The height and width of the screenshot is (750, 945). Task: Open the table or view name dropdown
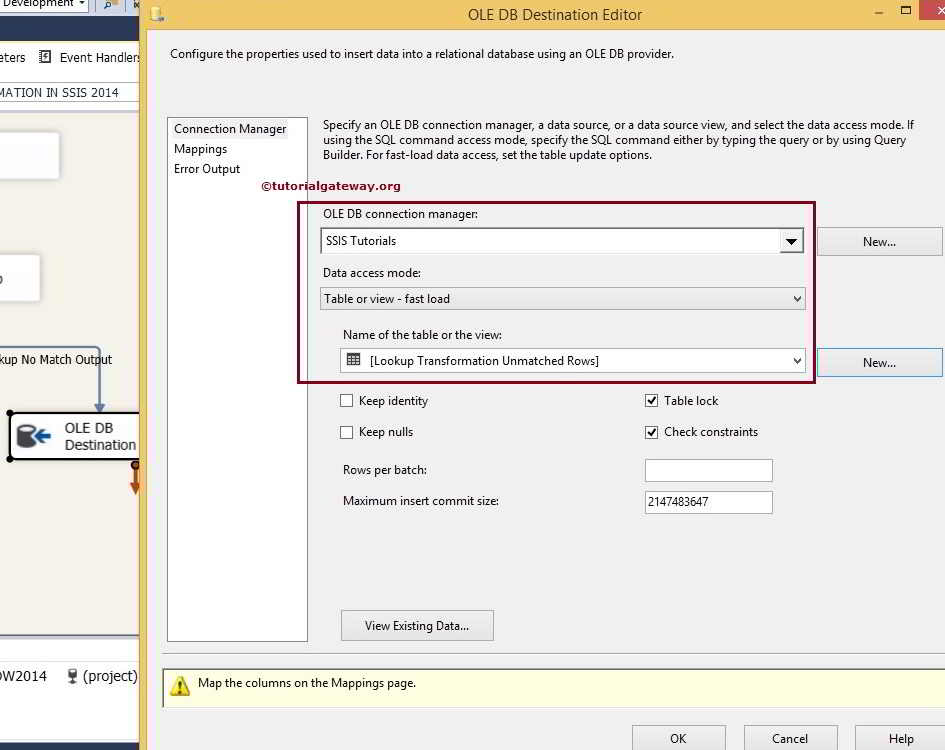click(x=797, y=361)
